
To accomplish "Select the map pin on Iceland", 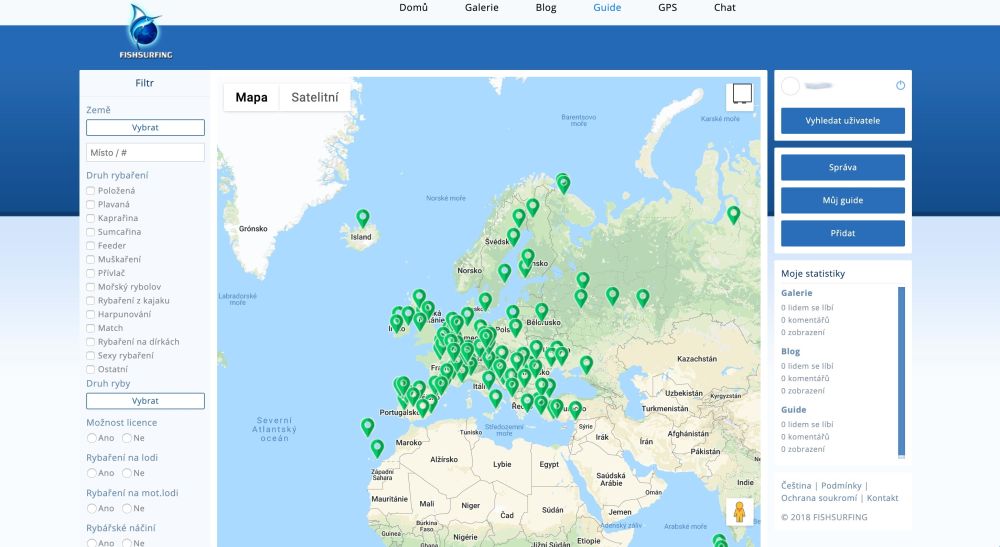I will coord(363,217).
